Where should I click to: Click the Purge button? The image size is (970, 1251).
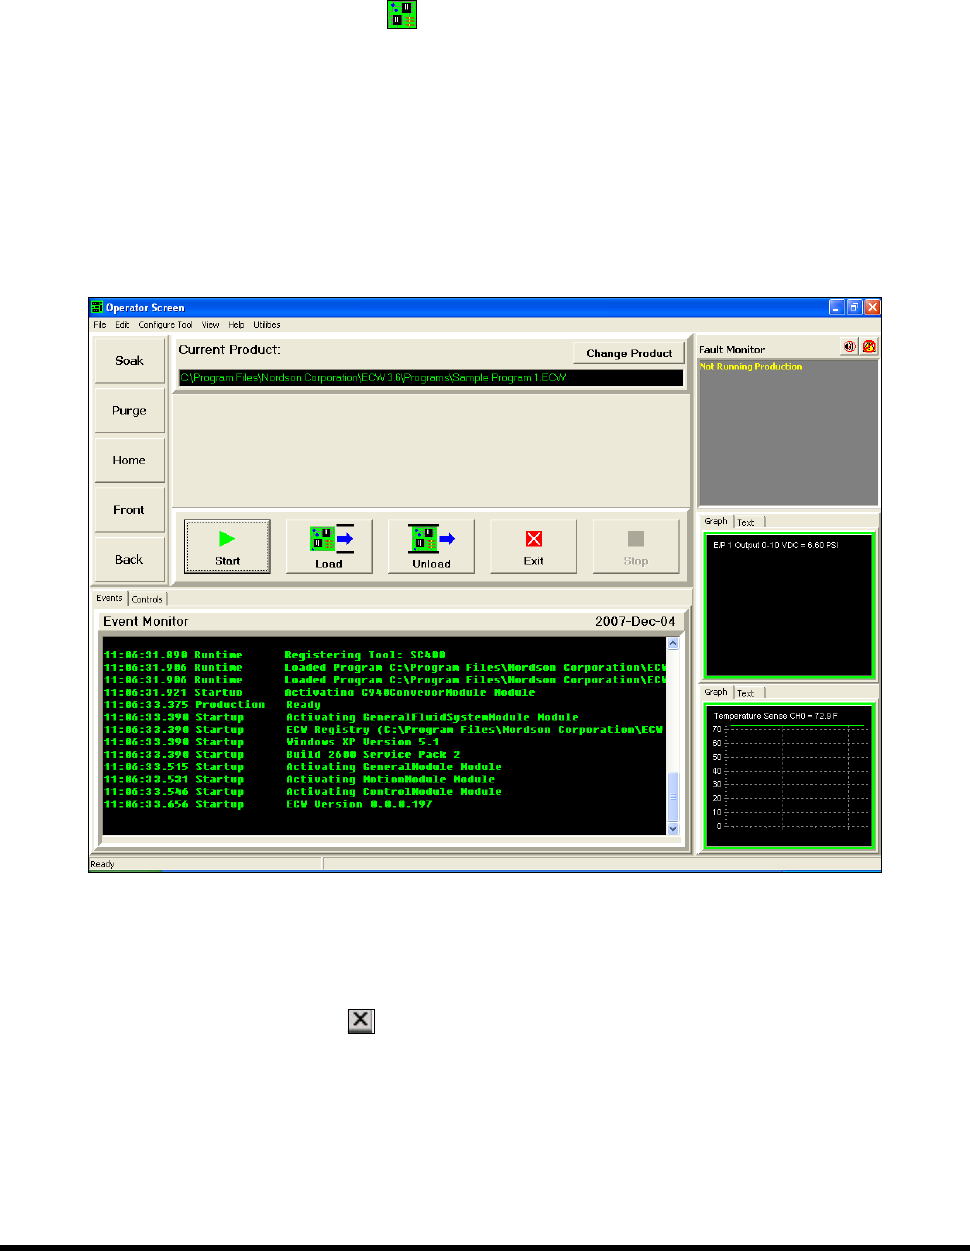129,411
